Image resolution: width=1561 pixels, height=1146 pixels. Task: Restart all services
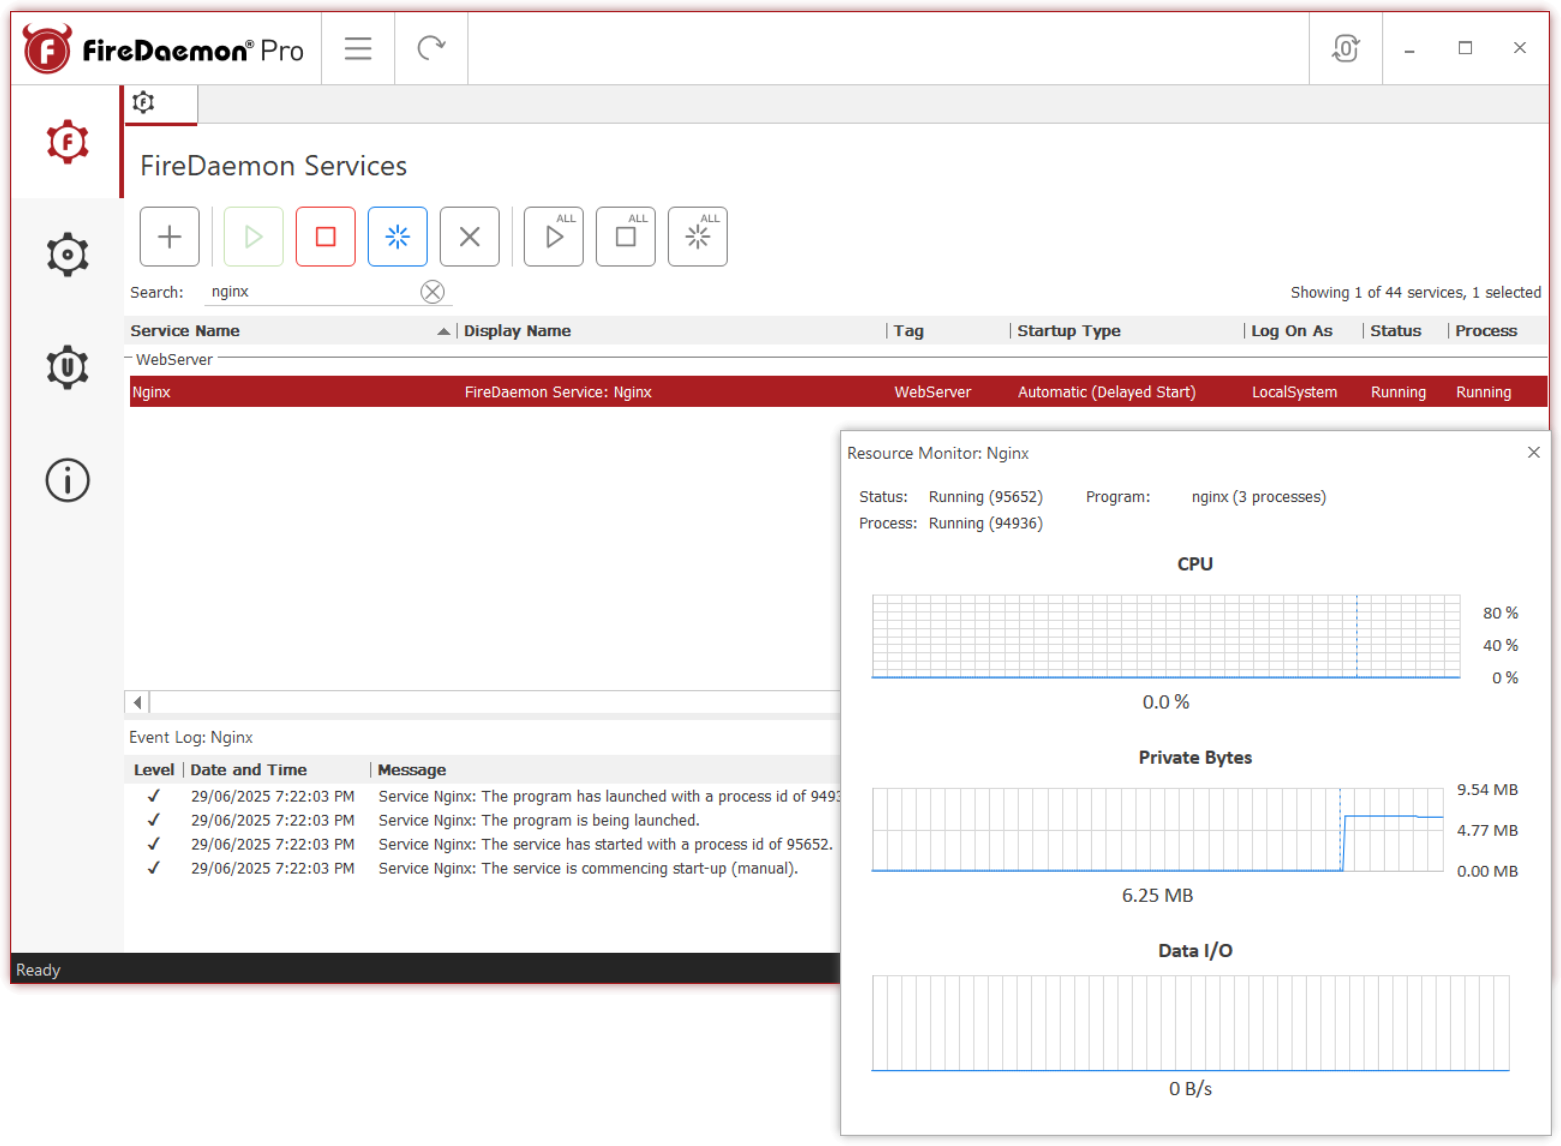[698, 237]
